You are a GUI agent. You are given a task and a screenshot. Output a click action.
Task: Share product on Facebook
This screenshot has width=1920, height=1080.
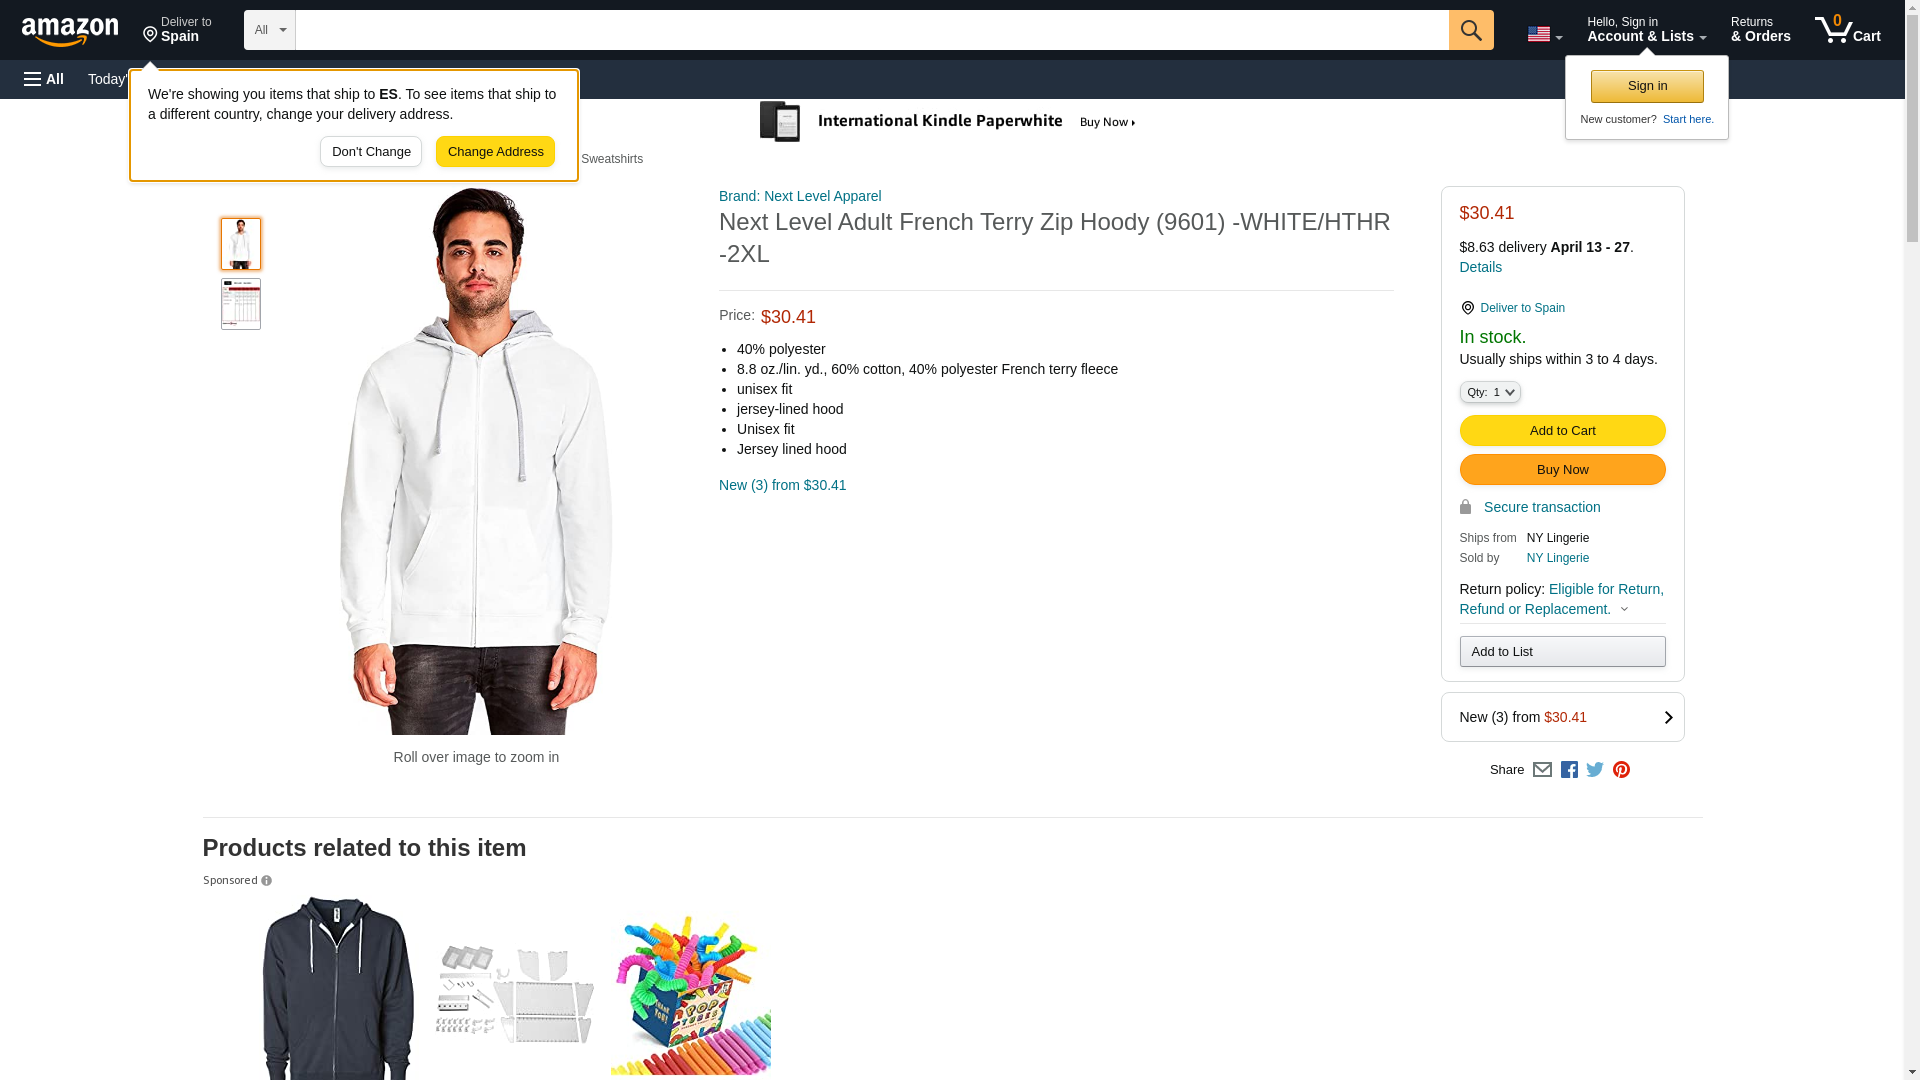click(1569, 770)
